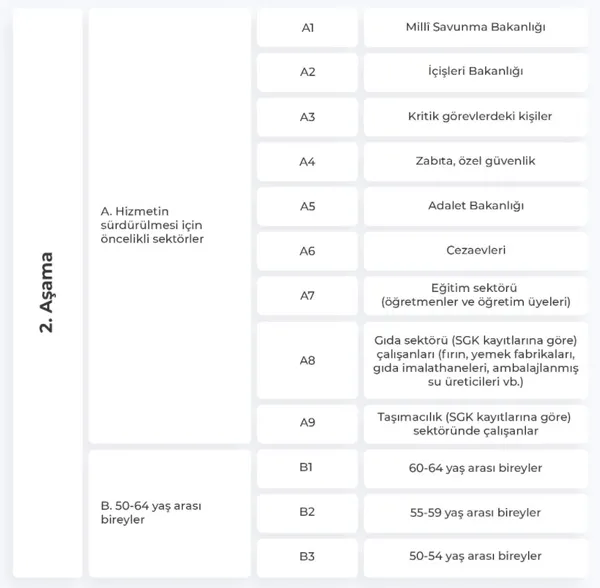The image size is (600, 588).
Task: Select the A3 code cell
Action: tap(307, 117)
